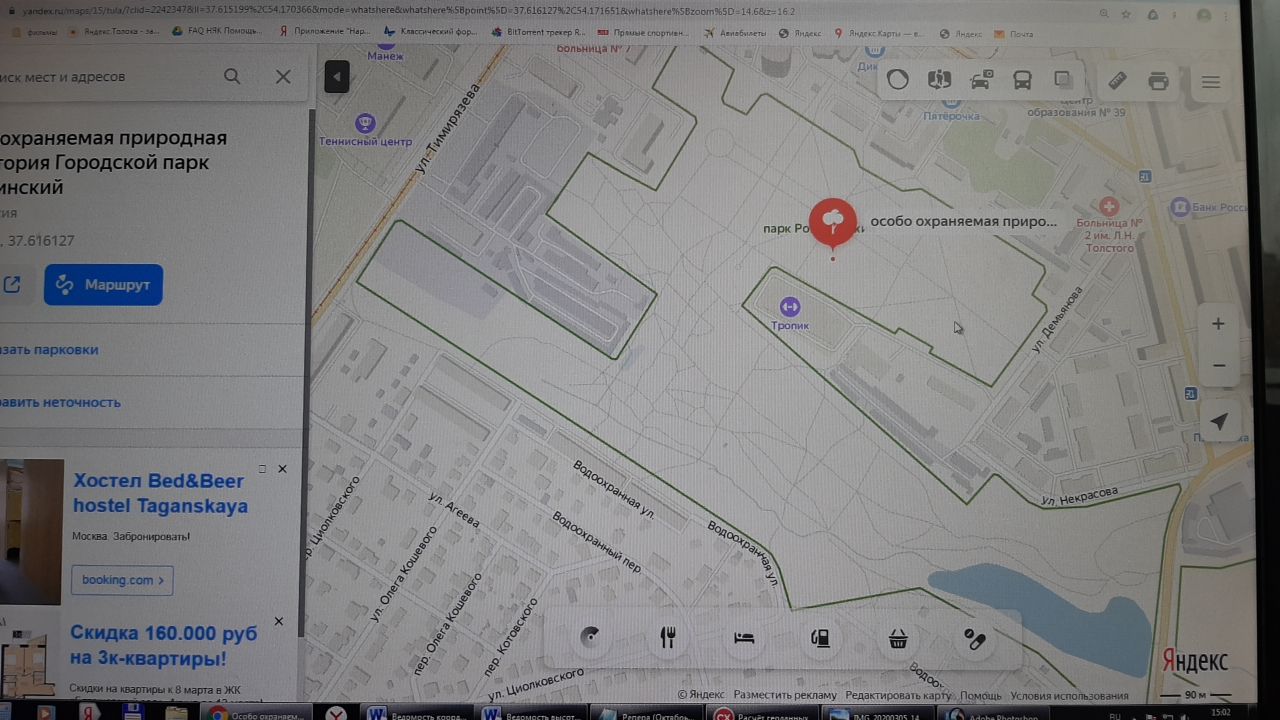
Task: Click the print map icon
Action: [1158, 82]
